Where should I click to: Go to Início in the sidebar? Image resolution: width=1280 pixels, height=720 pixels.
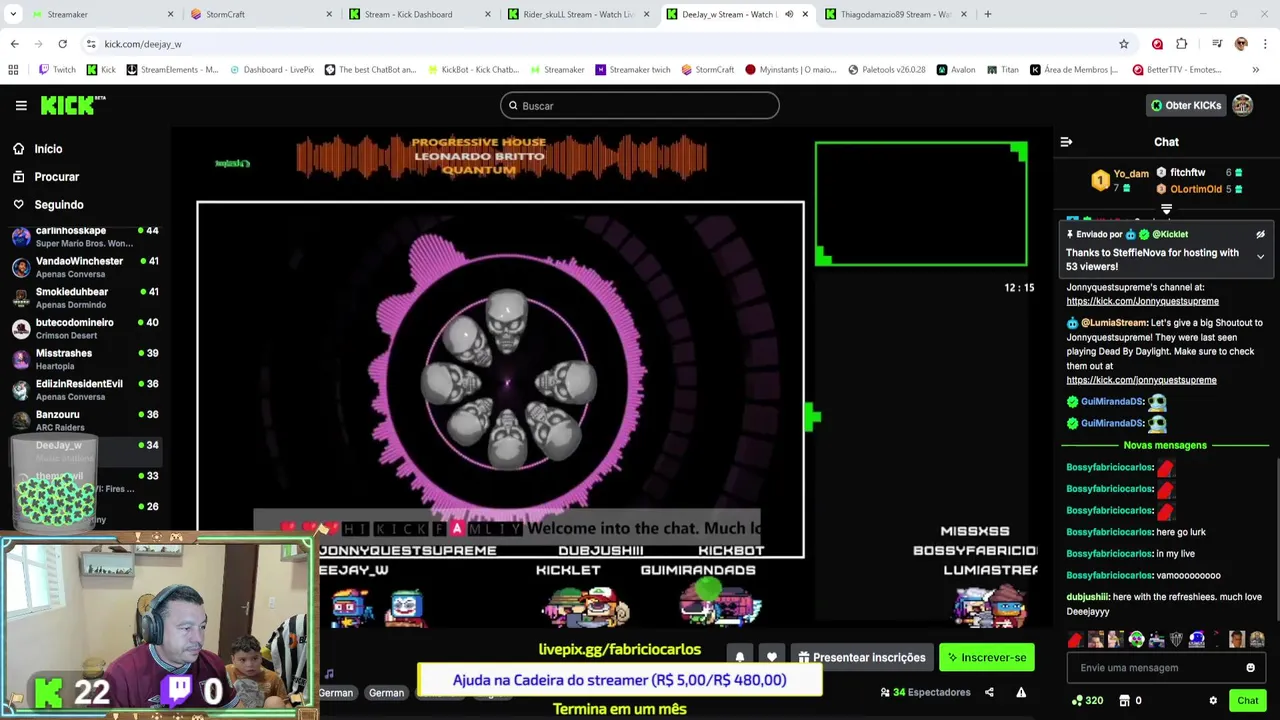pos(48,149)
